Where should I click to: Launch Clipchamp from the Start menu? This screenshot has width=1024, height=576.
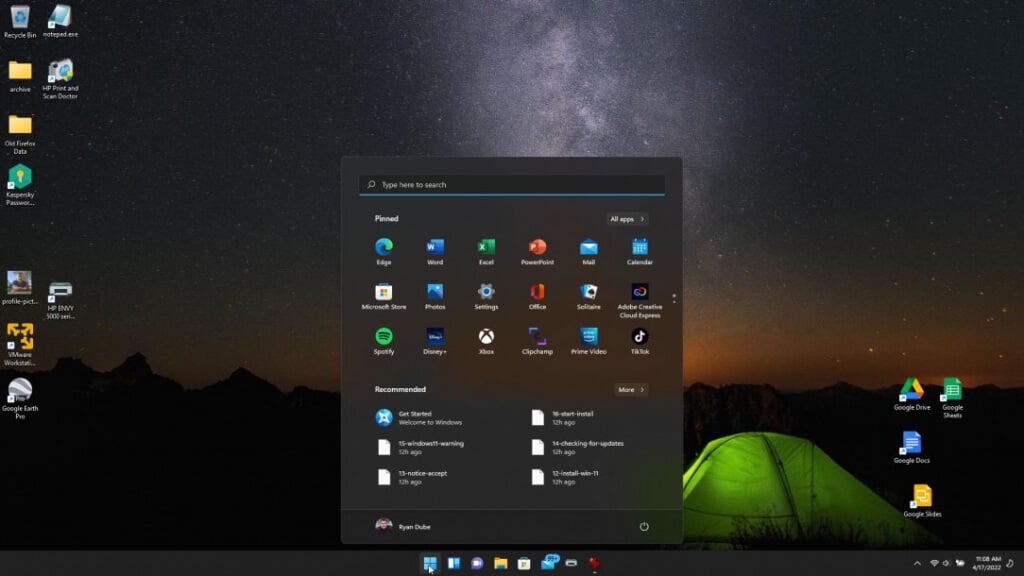(537, 342)
